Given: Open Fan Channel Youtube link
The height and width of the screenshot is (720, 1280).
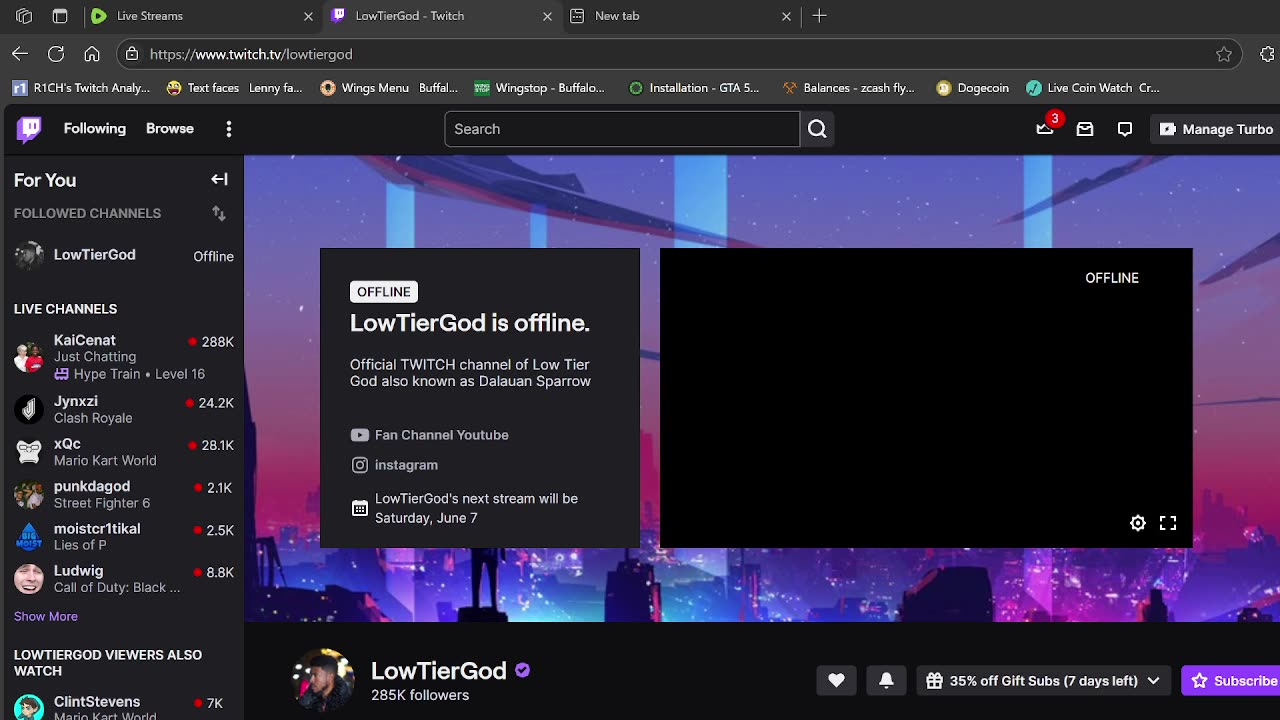Looking at the screenshot, I should pos(430,435).
